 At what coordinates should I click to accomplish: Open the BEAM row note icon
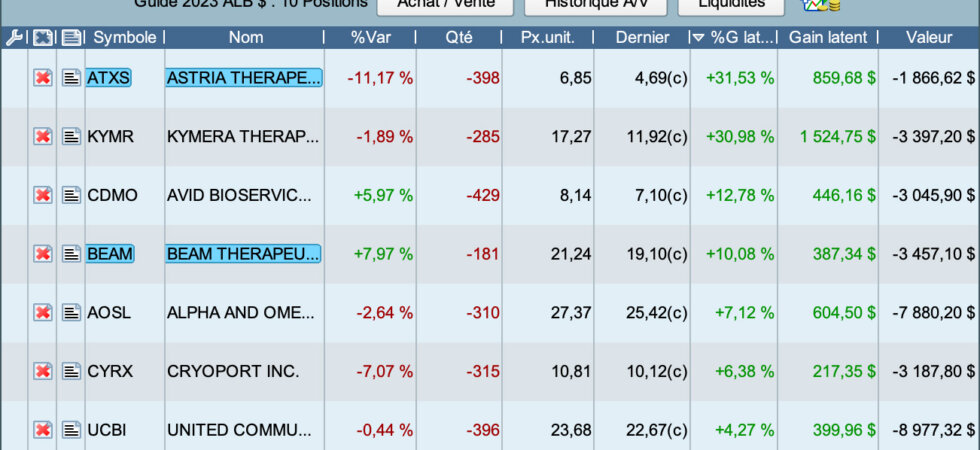coord(71,254)
